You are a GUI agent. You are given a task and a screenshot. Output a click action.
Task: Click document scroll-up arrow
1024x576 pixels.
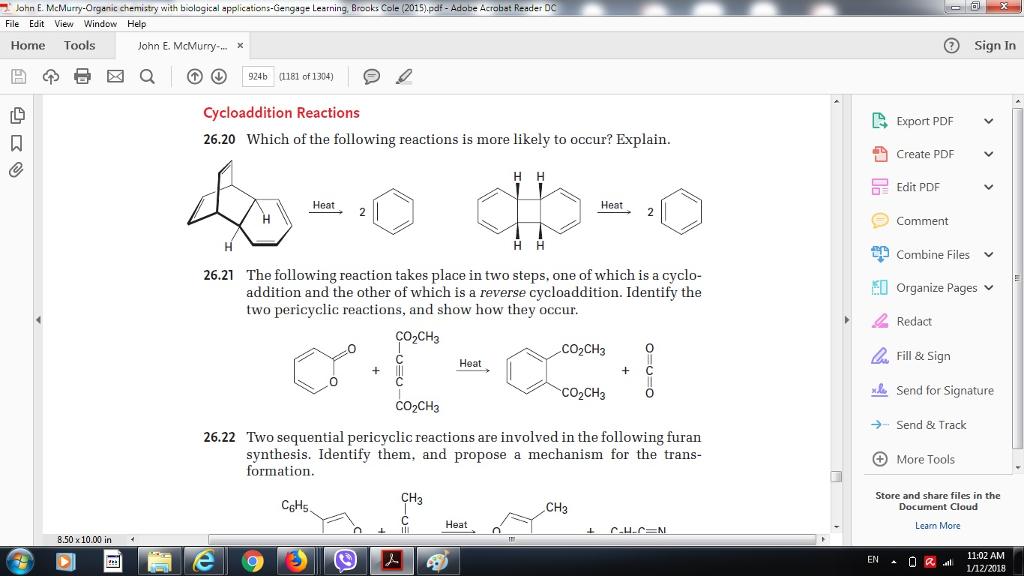click(x=836, y=101)
